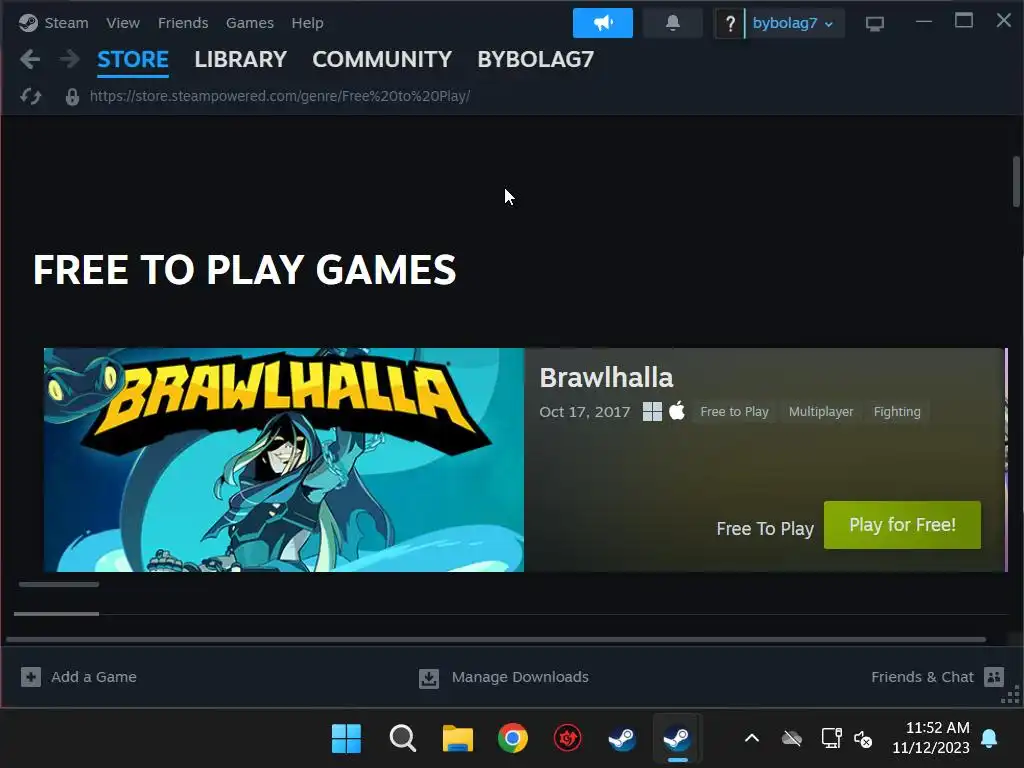Image resolution: width=1024 pixels, height=768 pixels.
Task: Open the notifications bell in Steam header
Action: (673, 23)
